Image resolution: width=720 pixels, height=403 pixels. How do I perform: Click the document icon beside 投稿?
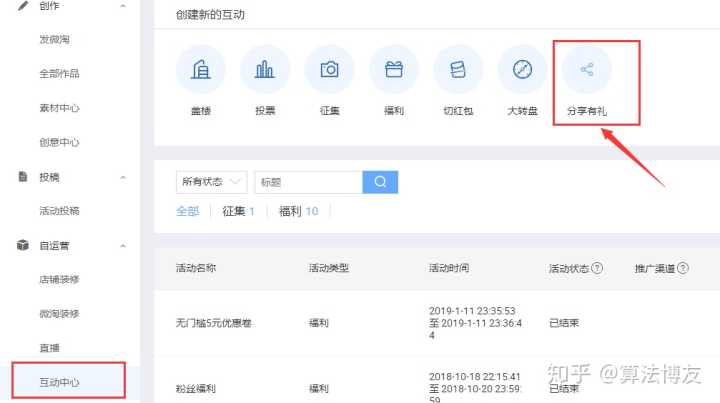click(x=22, y=177)
